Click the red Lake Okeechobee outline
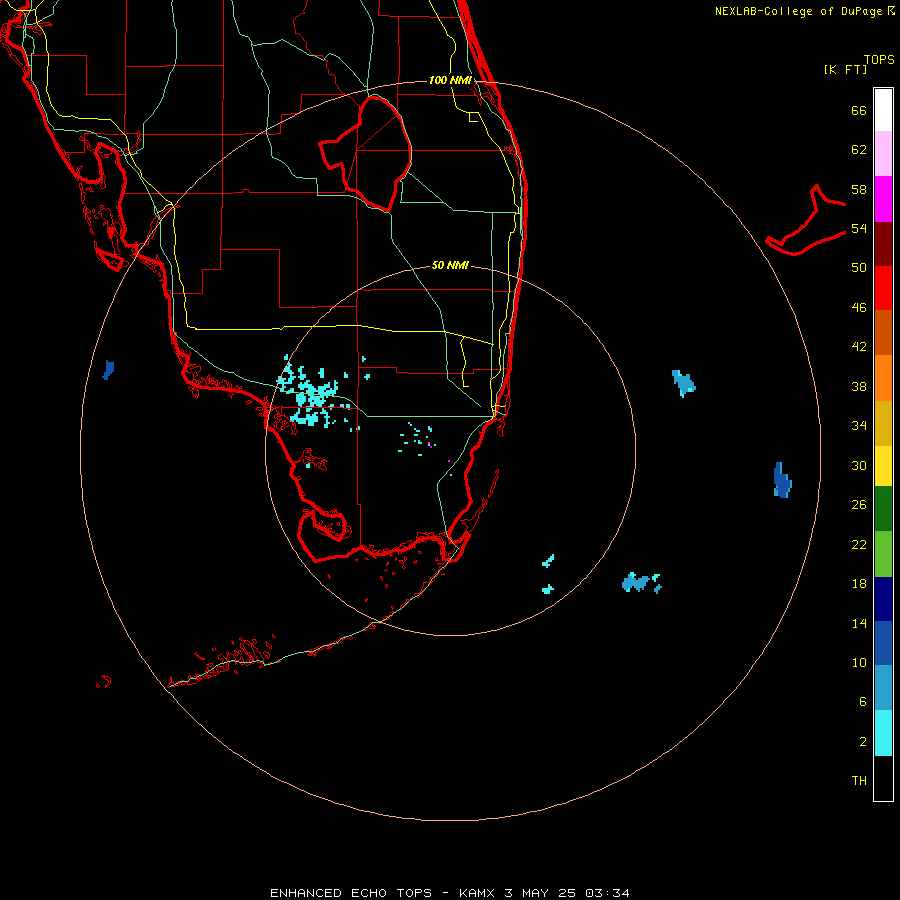This screenshot has height=900, width=900. pos(366,153)
